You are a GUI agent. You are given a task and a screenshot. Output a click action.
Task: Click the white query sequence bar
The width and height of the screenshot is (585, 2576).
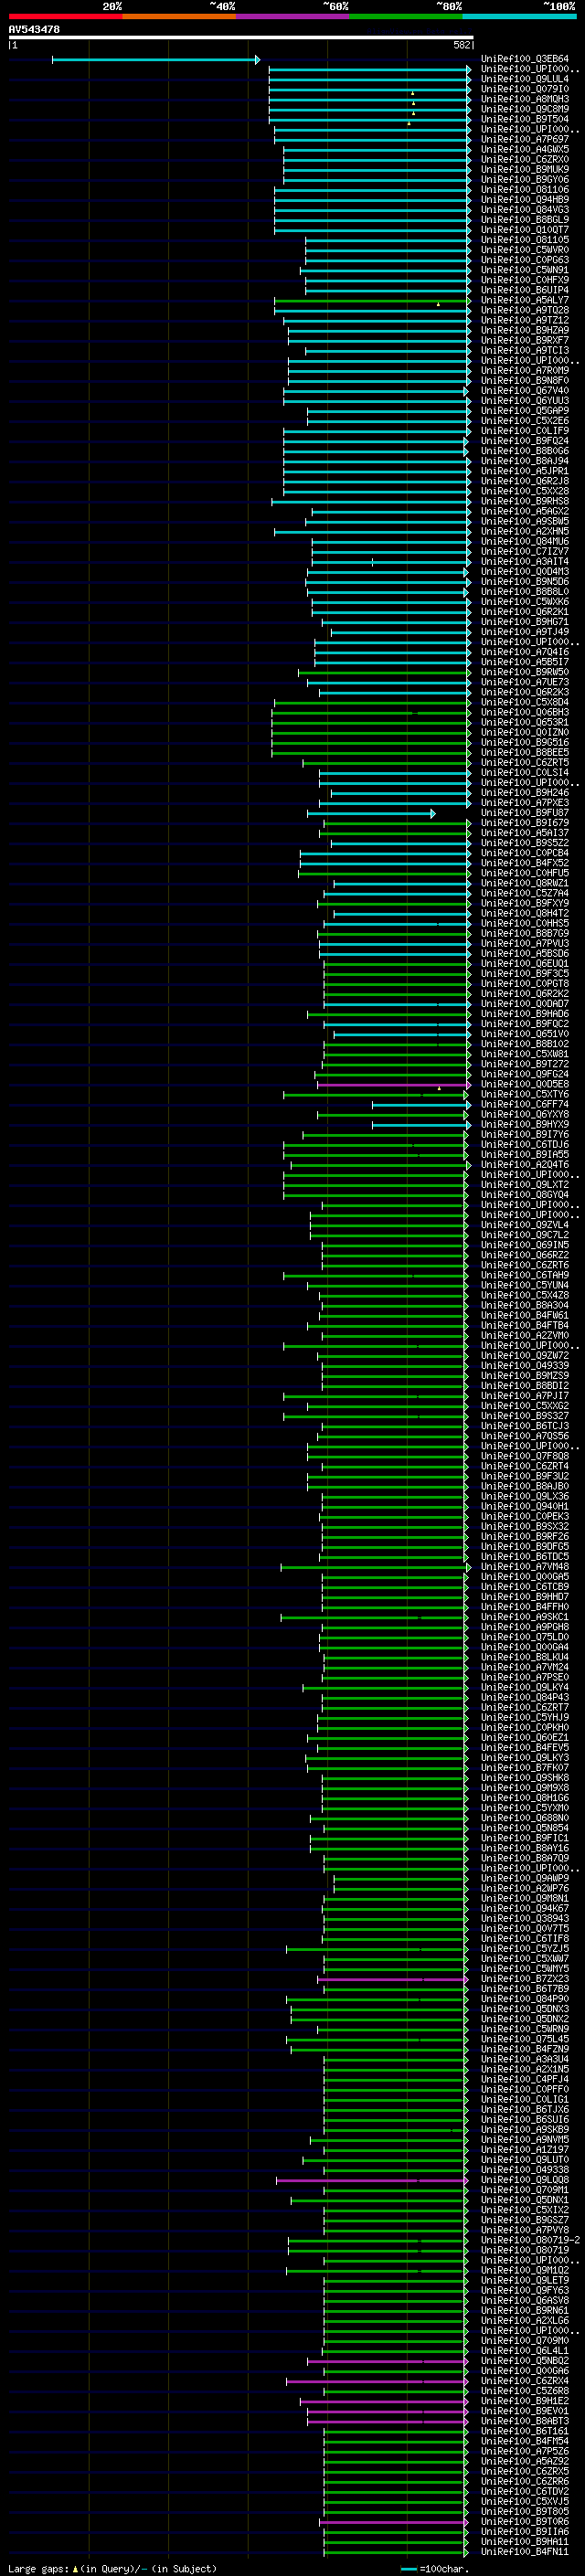pyautogui.click(x=241, y=38)
